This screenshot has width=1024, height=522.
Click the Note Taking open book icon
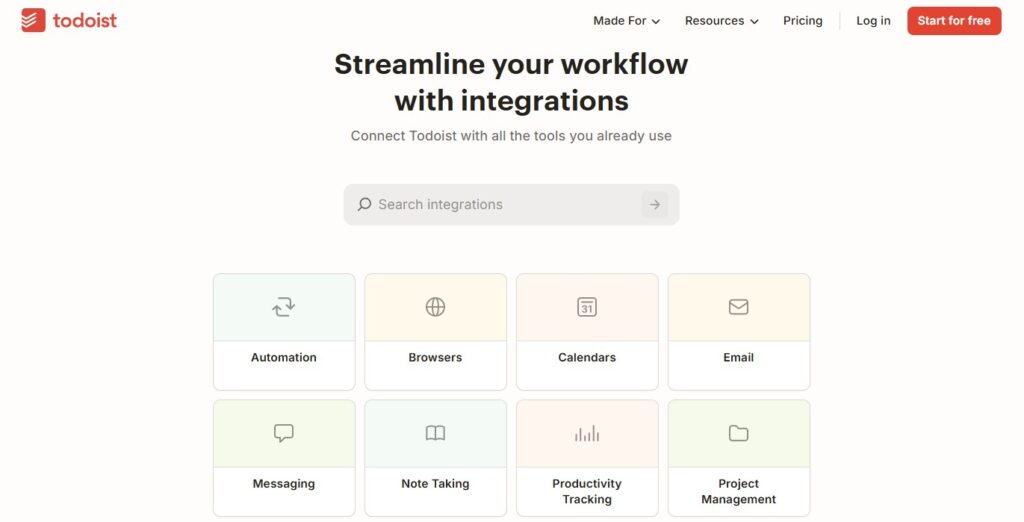tap(435, 433)
